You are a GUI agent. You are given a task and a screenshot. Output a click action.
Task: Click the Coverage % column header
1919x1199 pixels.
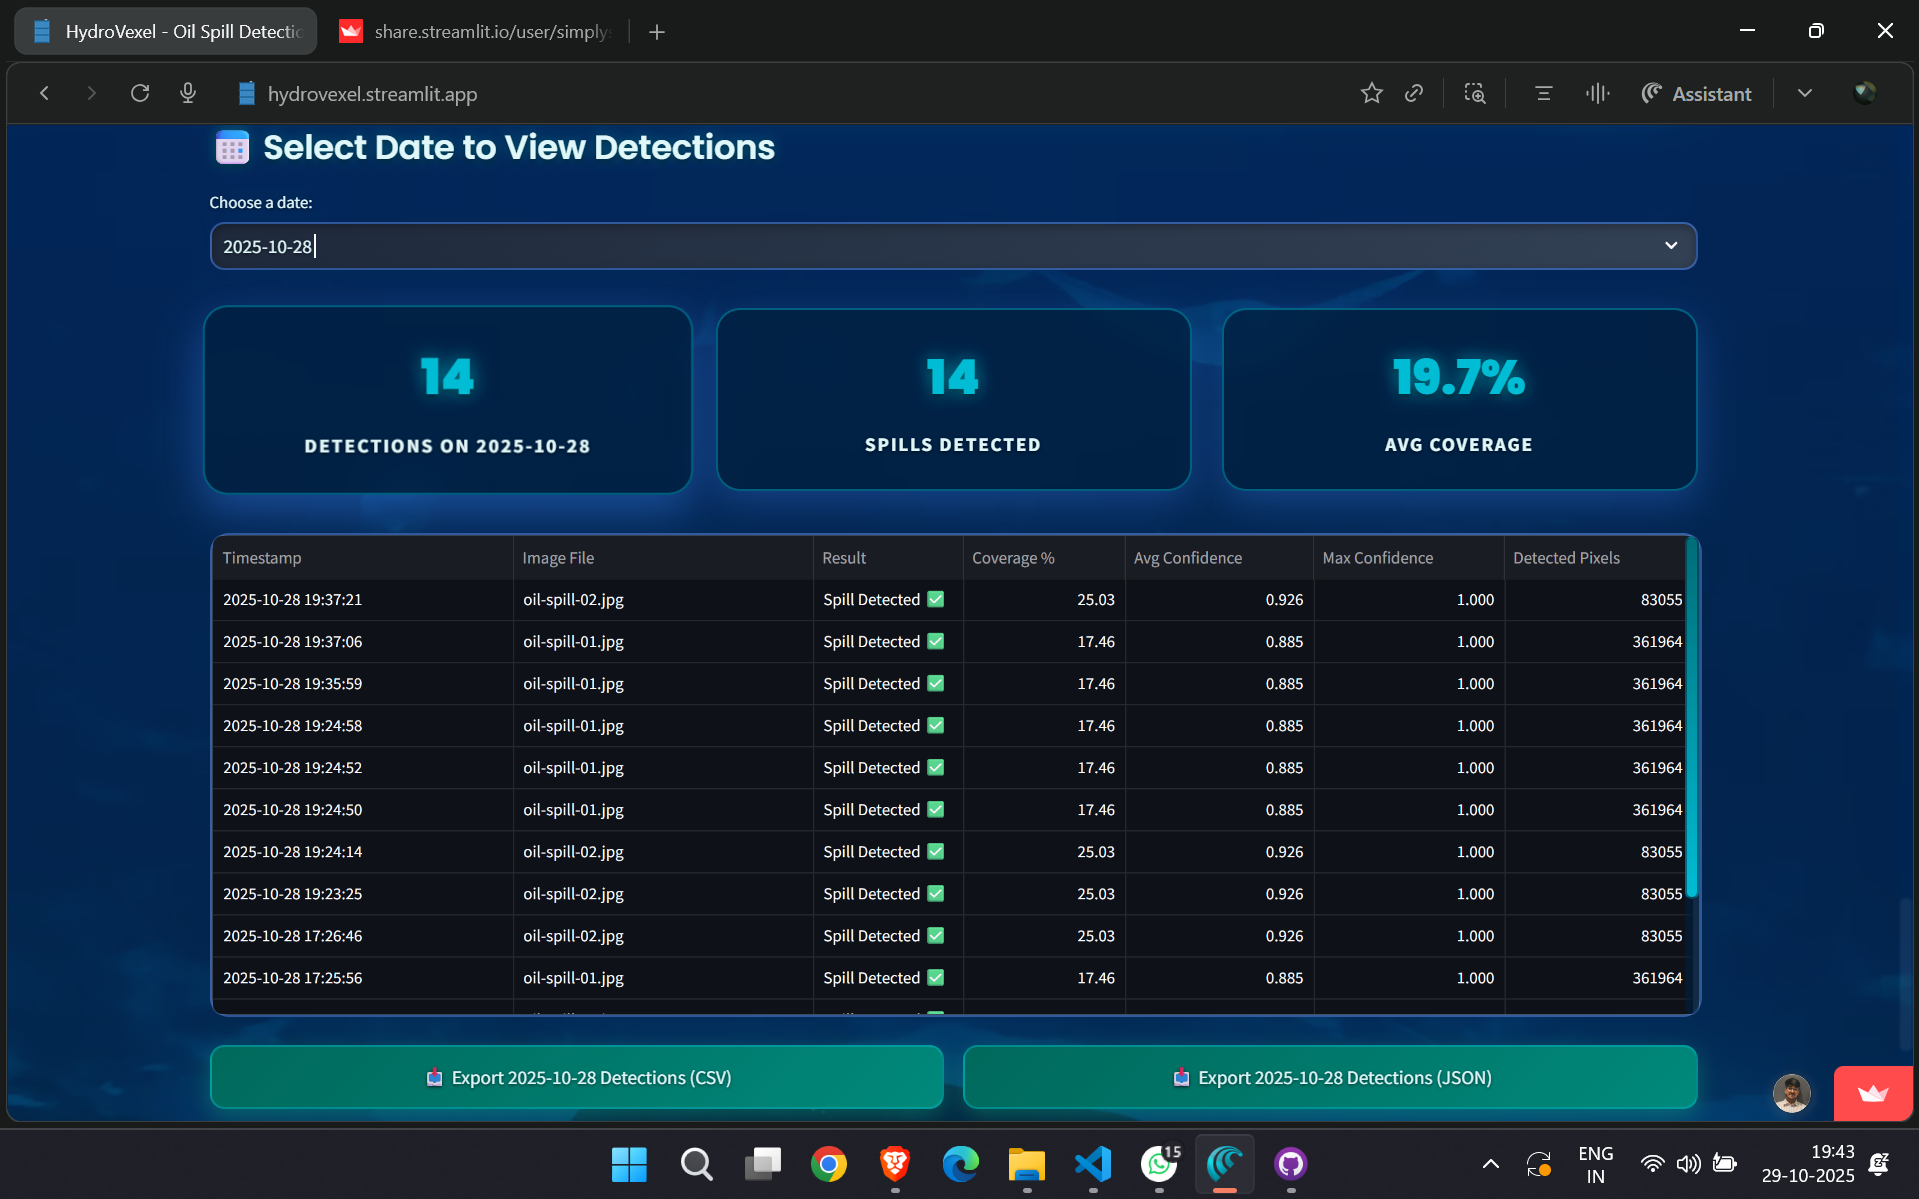click(1013, 558)
